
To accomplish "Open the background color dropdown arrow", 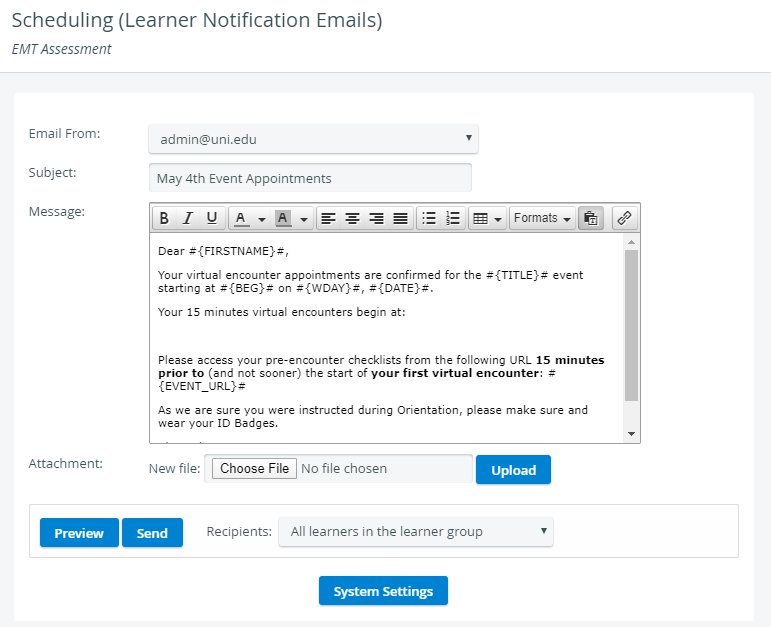I will click(304, 219).
